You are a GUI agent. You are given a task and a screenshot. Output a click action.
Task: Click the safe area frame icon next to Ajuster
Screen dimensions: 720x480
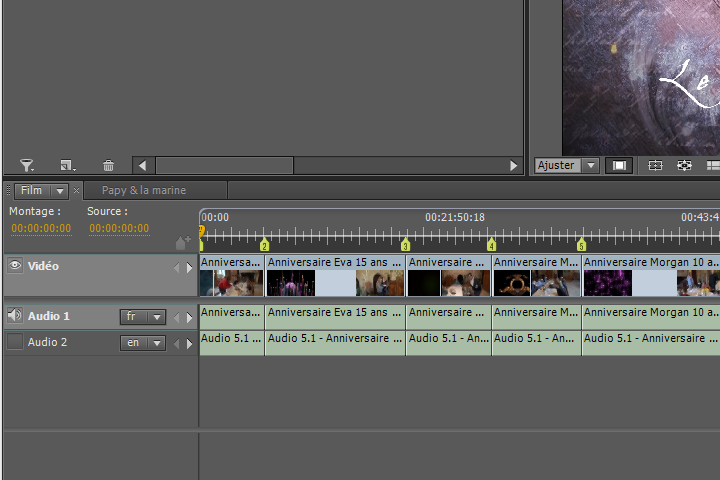(619, 166)
